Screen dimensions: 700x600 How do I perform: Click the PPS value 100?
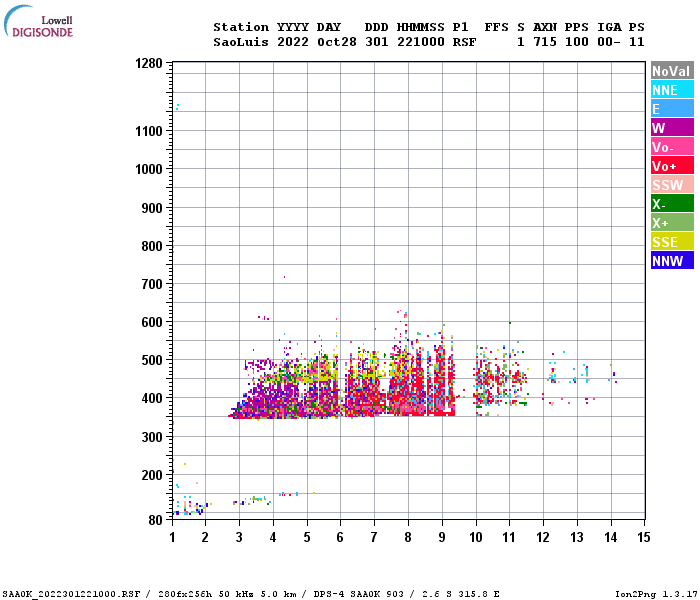tap(577, 42)
